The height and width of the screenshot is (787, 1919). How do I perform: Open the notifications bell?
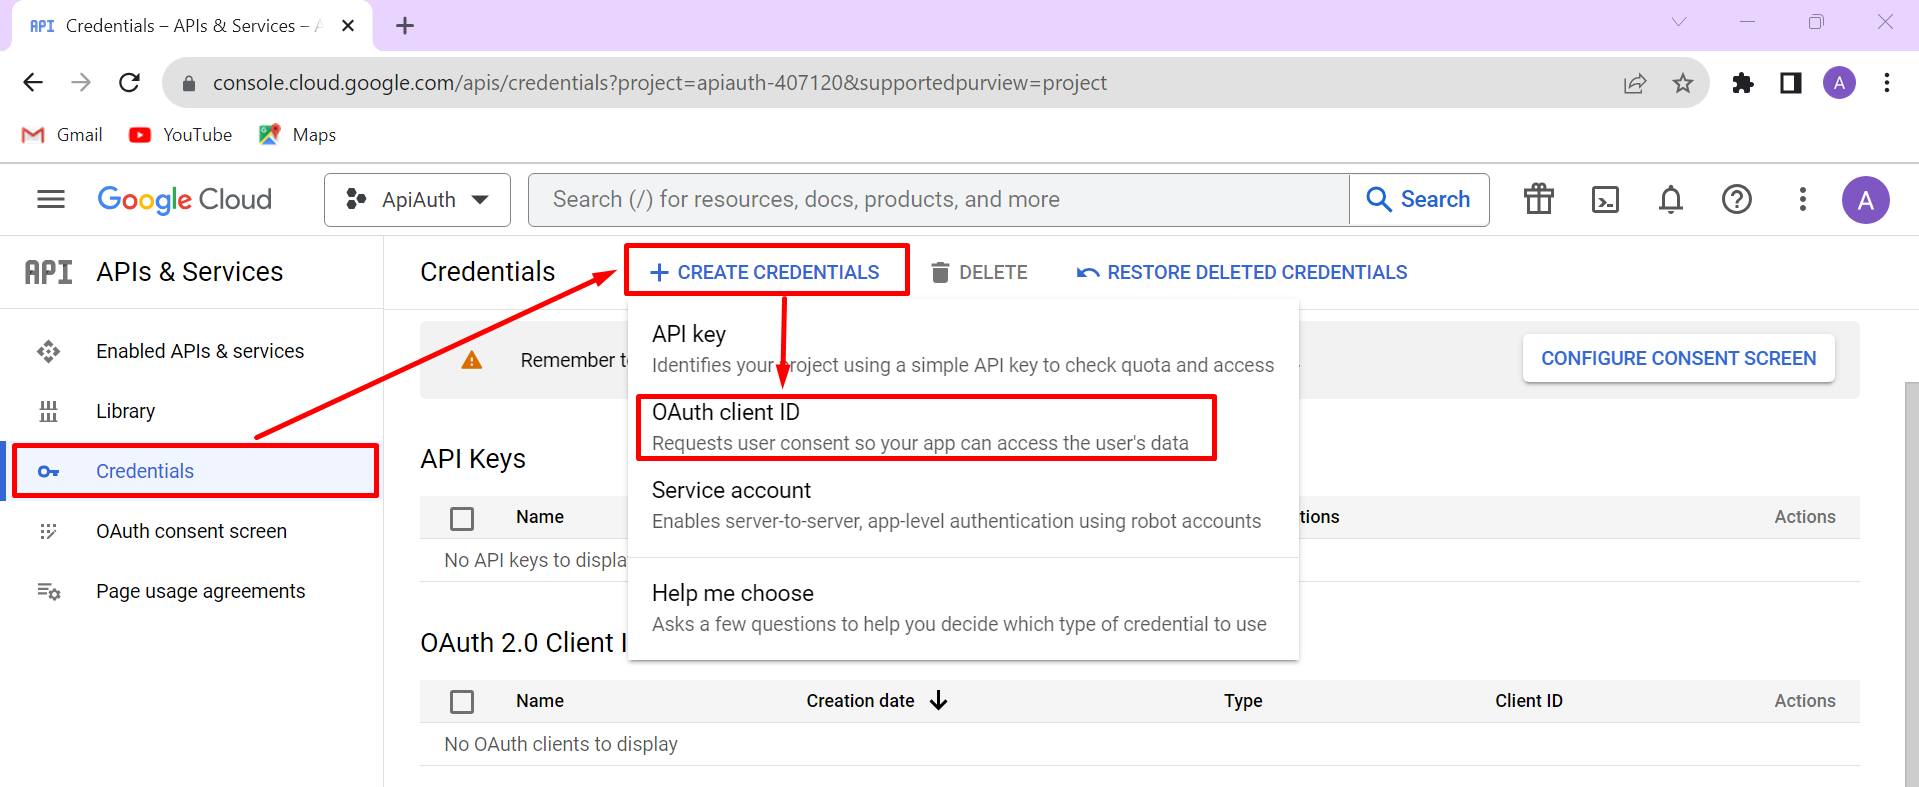pyautogui.click(x=1671, y=200)
